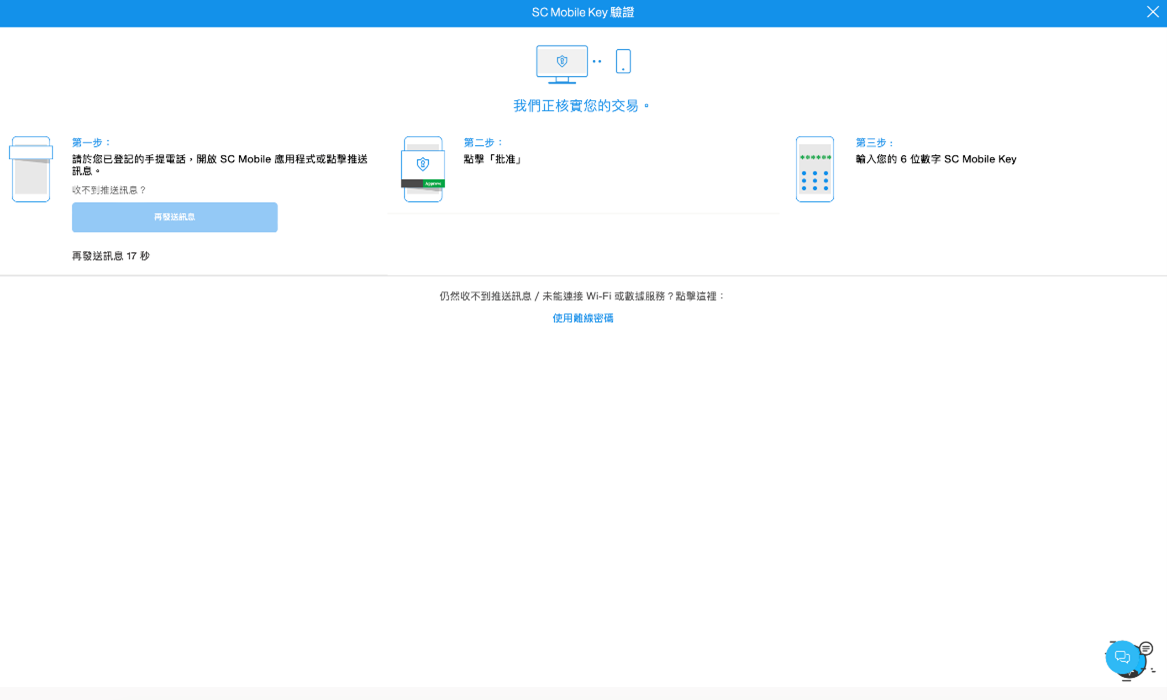Screen dimensions: 1167x700
Task: Click the step one push notification phone illustration
Action: coord(31,169)
